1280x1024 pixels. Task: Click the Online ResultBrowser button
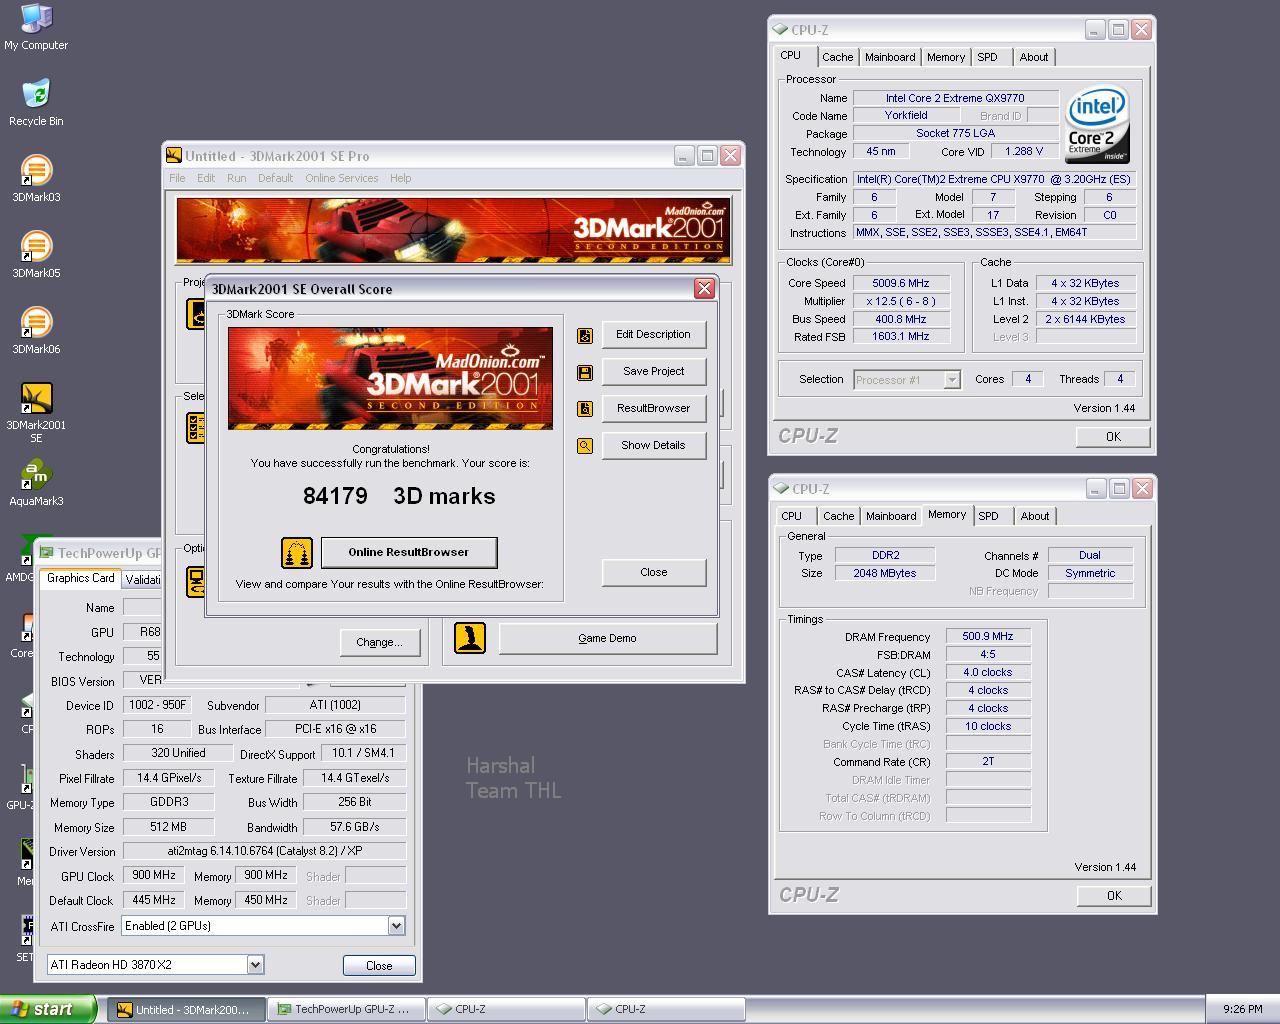[x=408, y=553]
